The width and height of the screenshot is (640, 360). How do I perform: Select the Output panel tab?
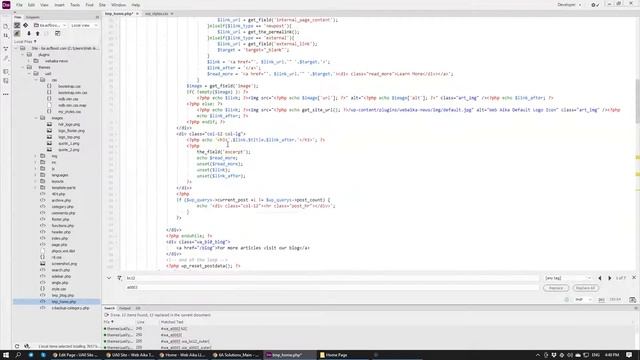tap(124, 308)
